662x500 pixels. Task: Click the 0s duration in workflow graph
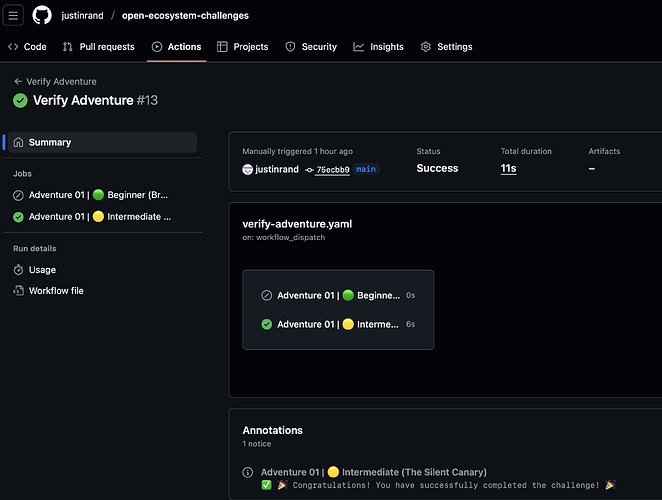(x=410, y=296)
